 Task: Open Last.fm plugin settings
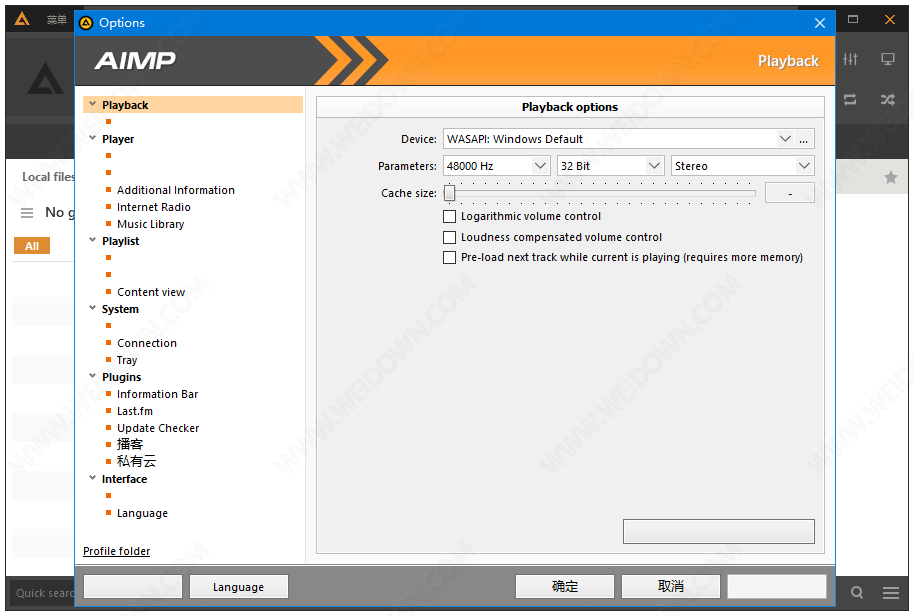pos(135,411)
